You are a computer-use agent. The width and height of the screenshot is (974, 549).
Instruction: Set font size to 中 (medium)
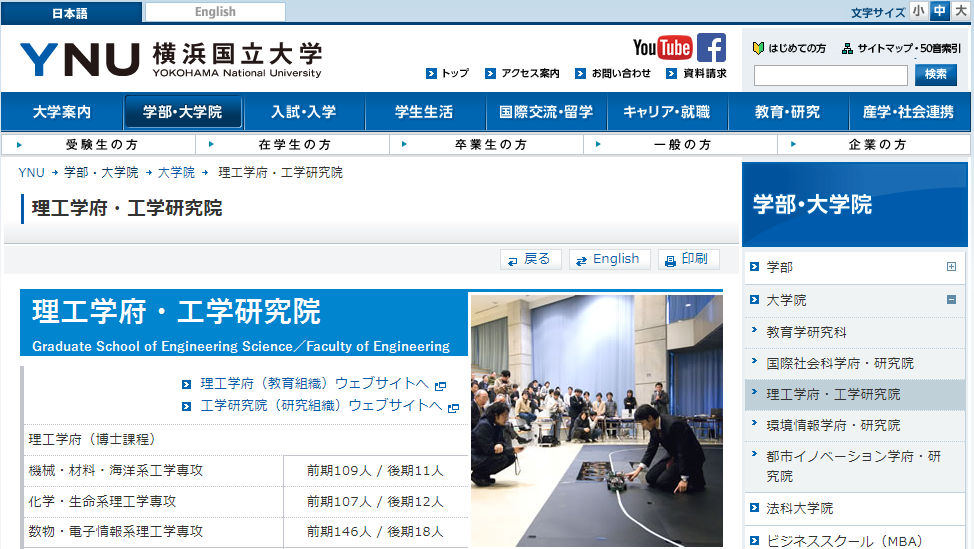tap(939, 11)
